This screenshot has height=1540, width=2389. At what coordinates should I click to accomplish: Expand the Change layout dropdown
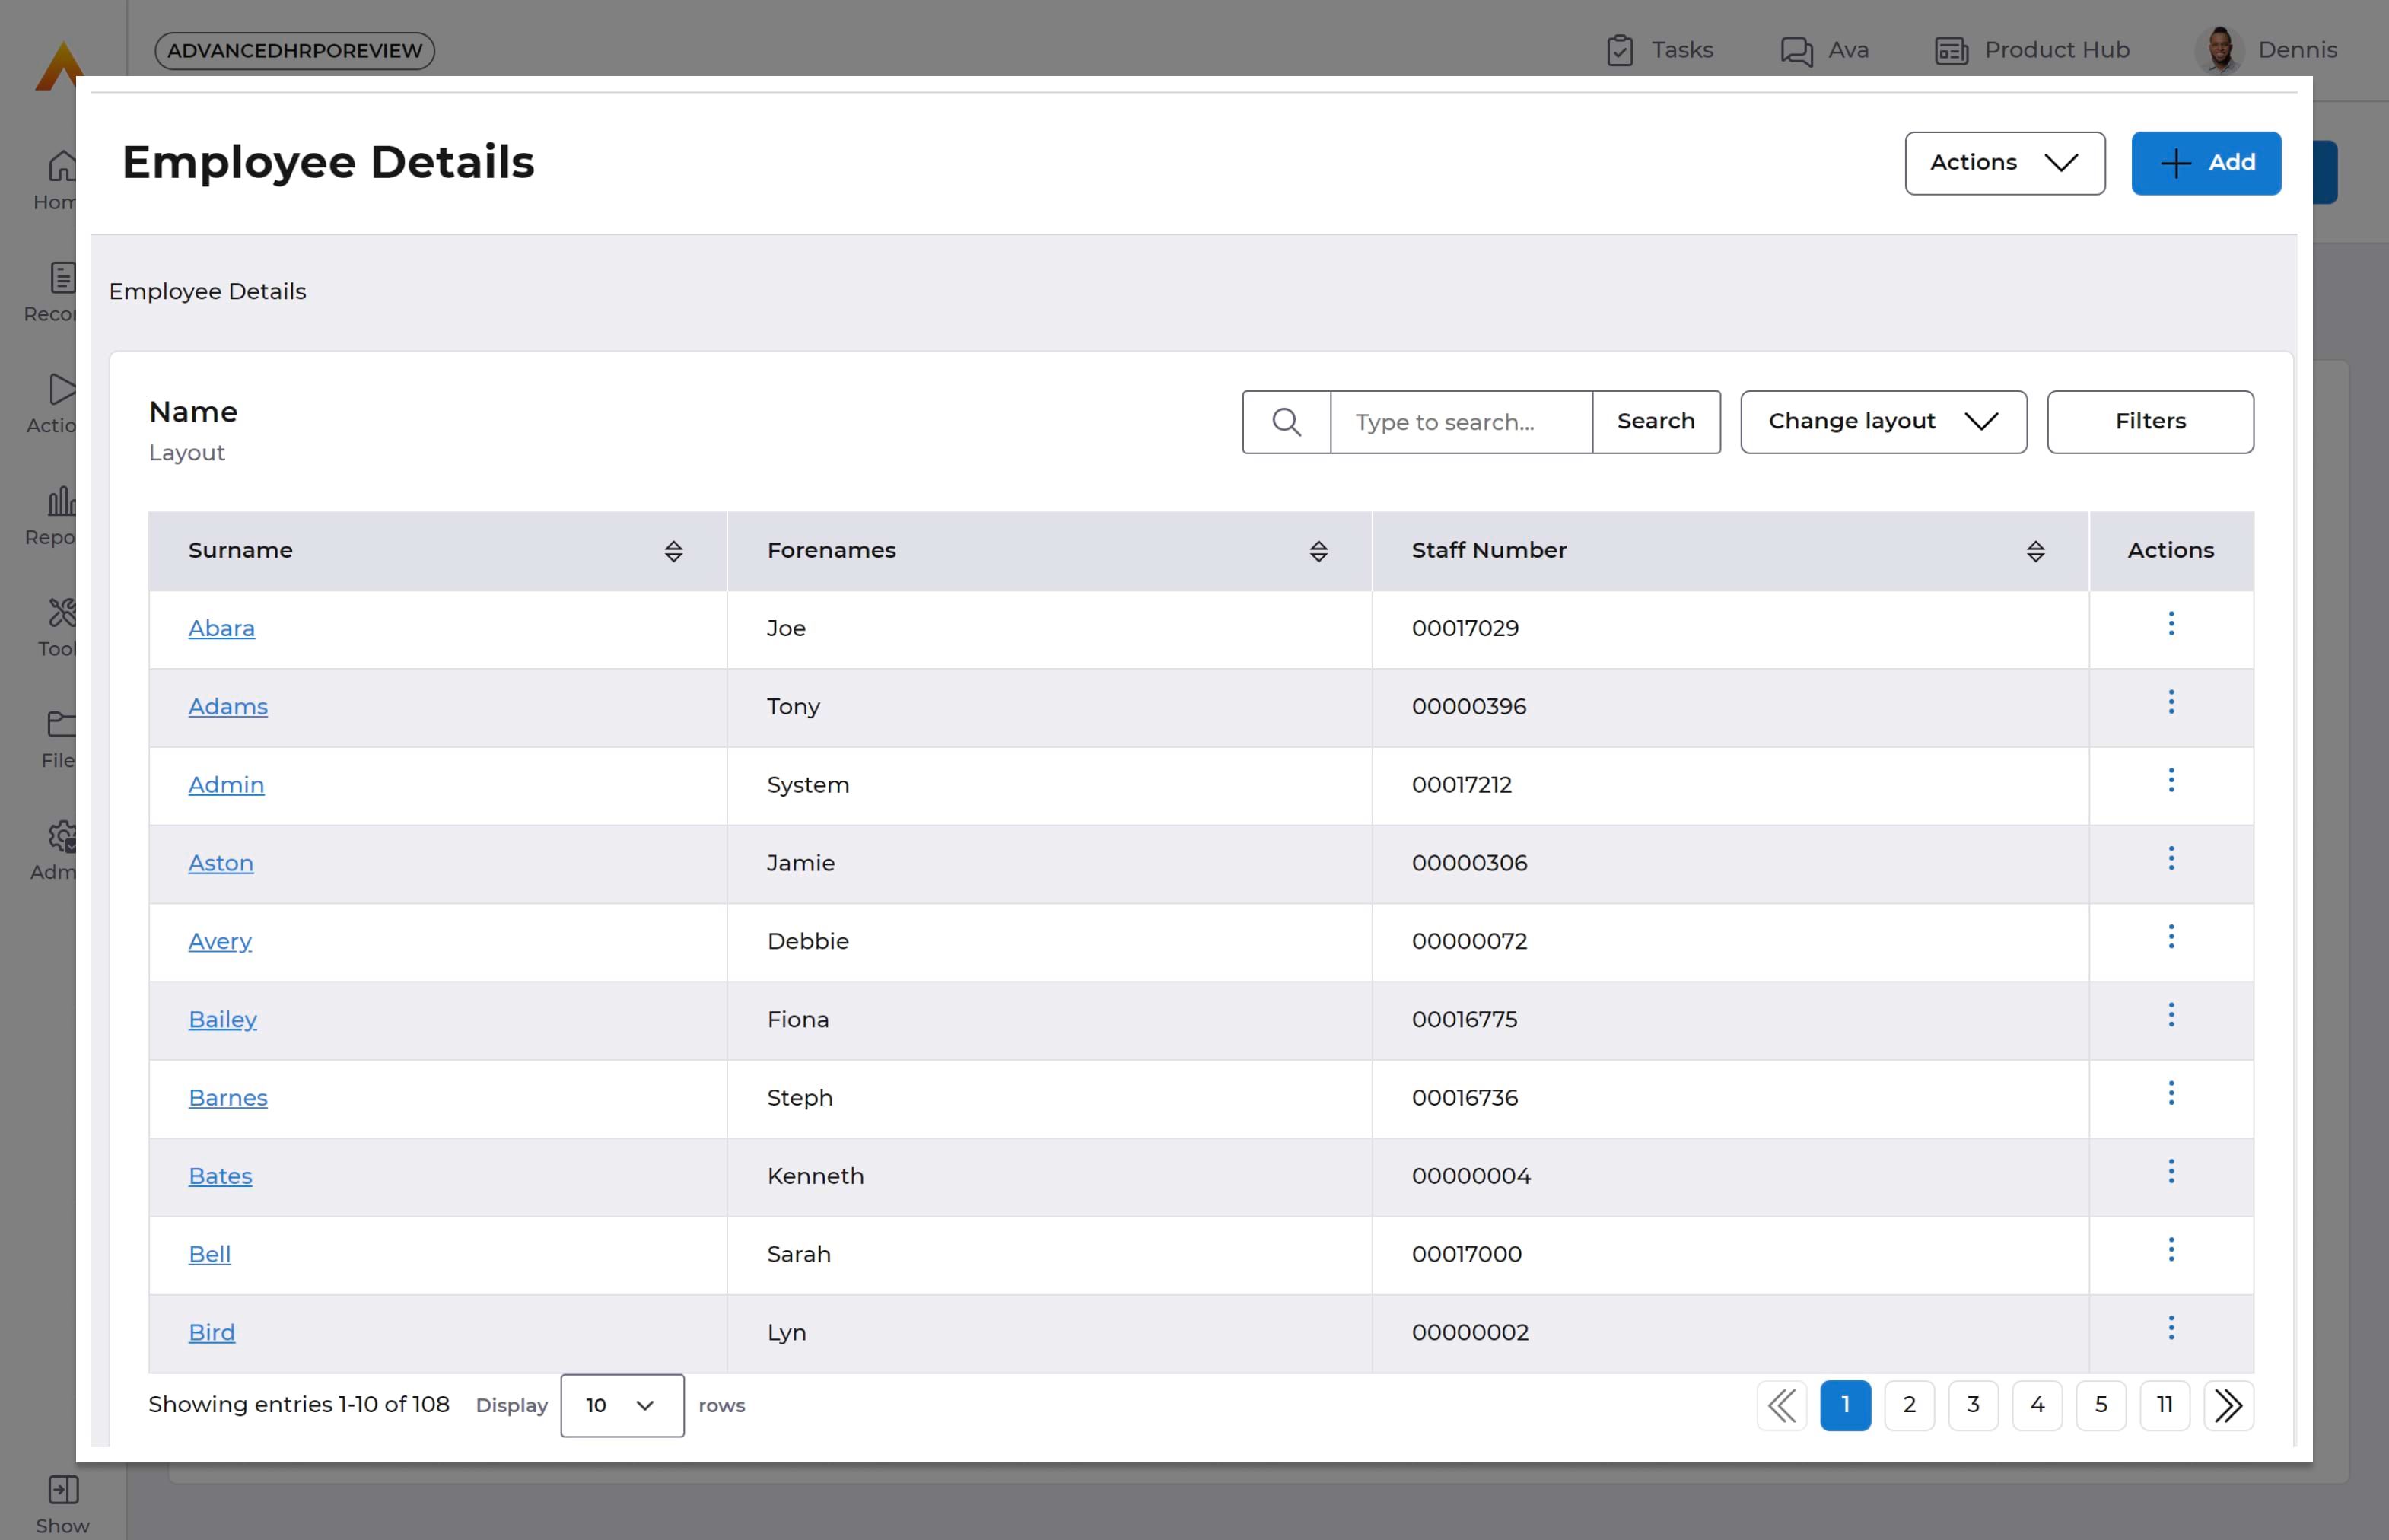pyautogui.click(x=1883, y=422)
